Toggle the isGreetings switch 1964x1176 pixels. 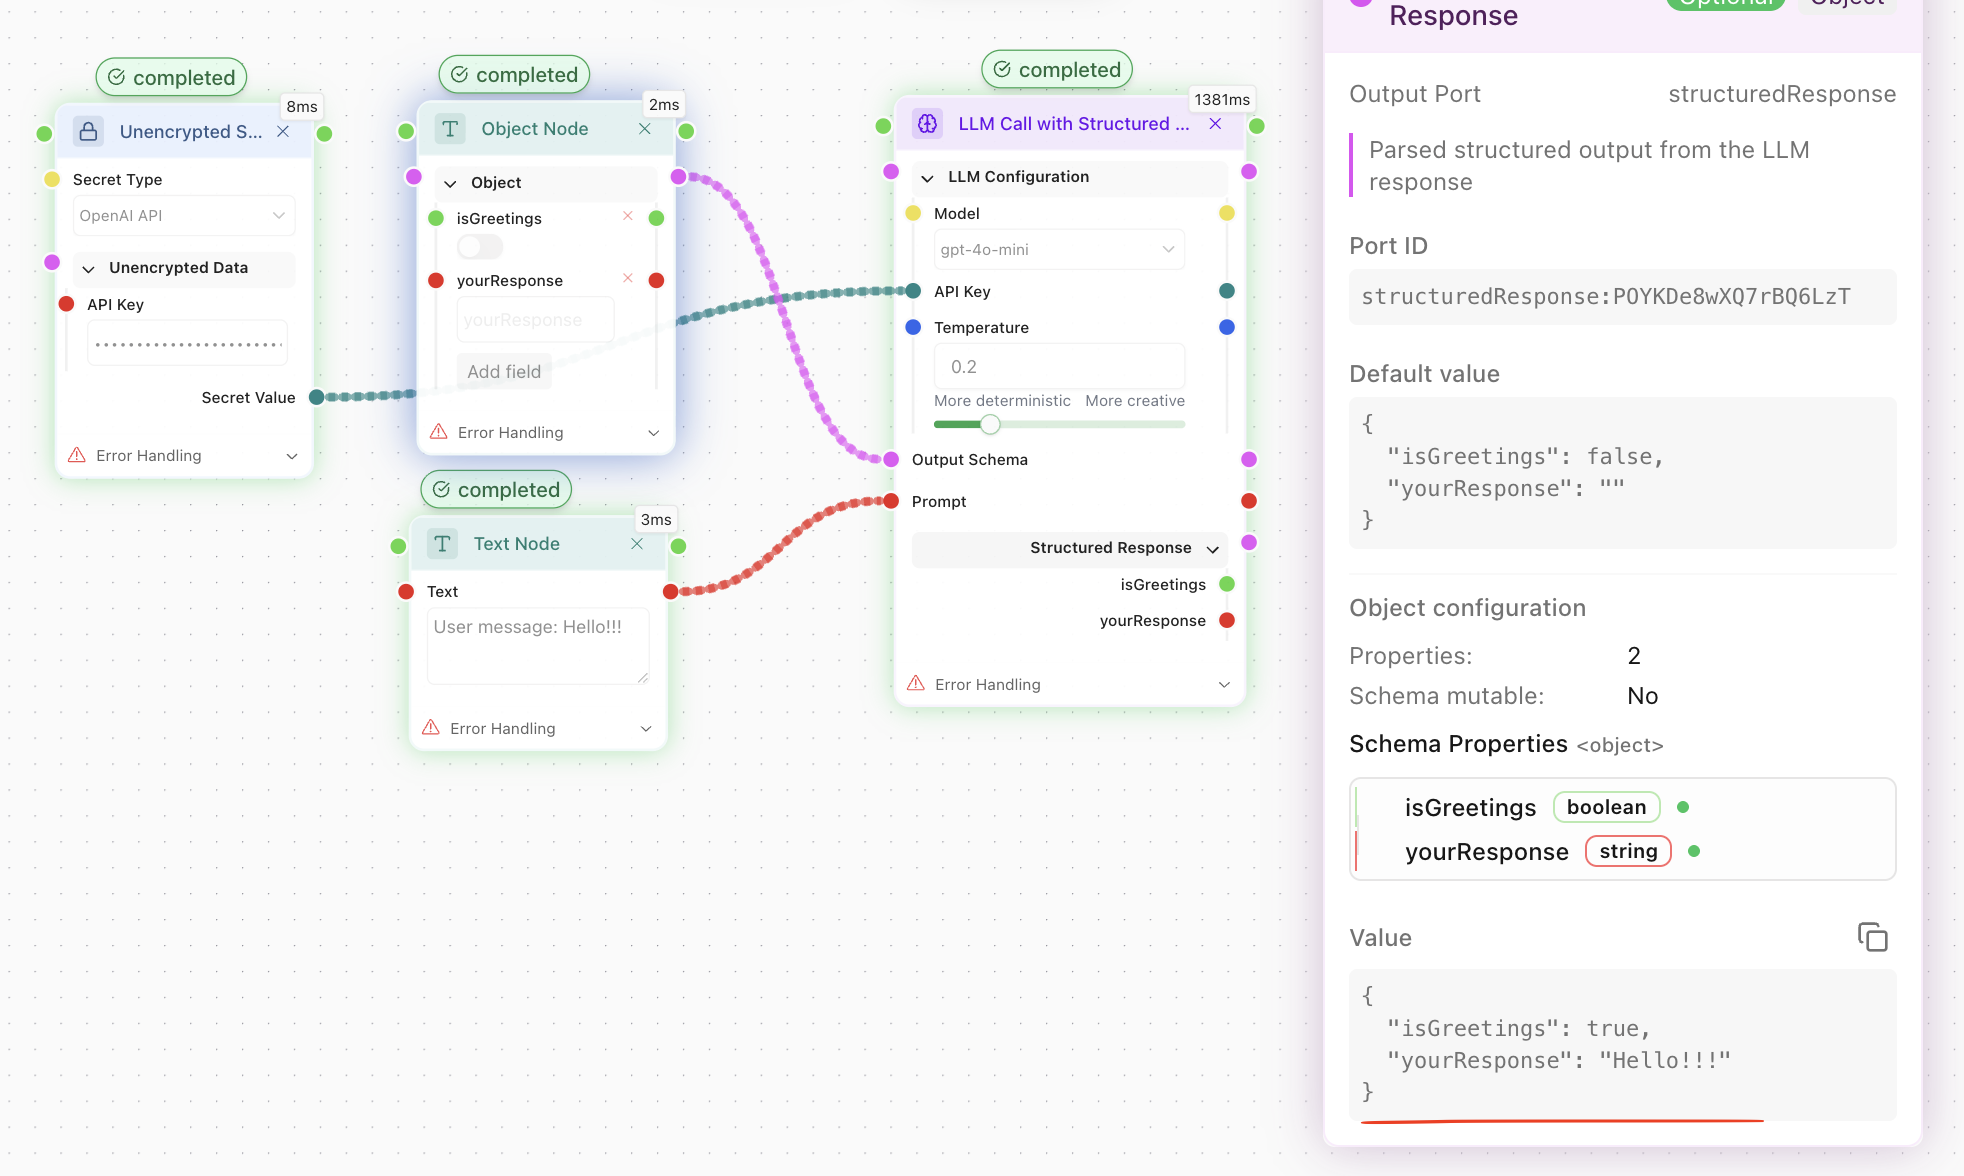pyautogui.click(x=480, y=247)
